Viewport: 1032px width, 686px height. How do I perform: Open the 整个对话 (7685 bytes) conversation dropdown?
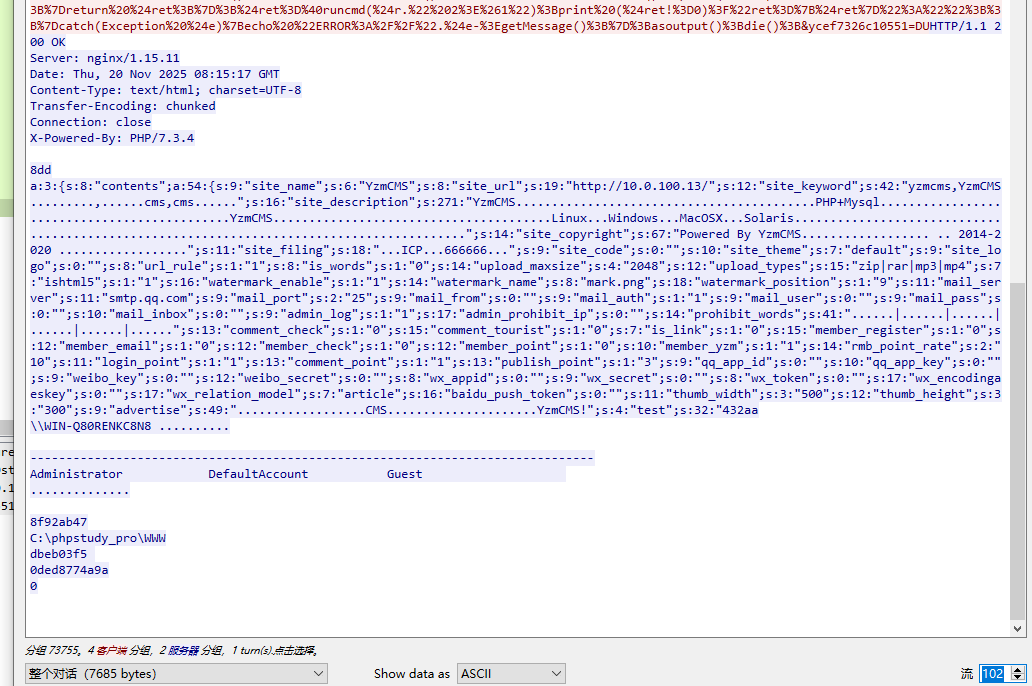coord(175,674)
